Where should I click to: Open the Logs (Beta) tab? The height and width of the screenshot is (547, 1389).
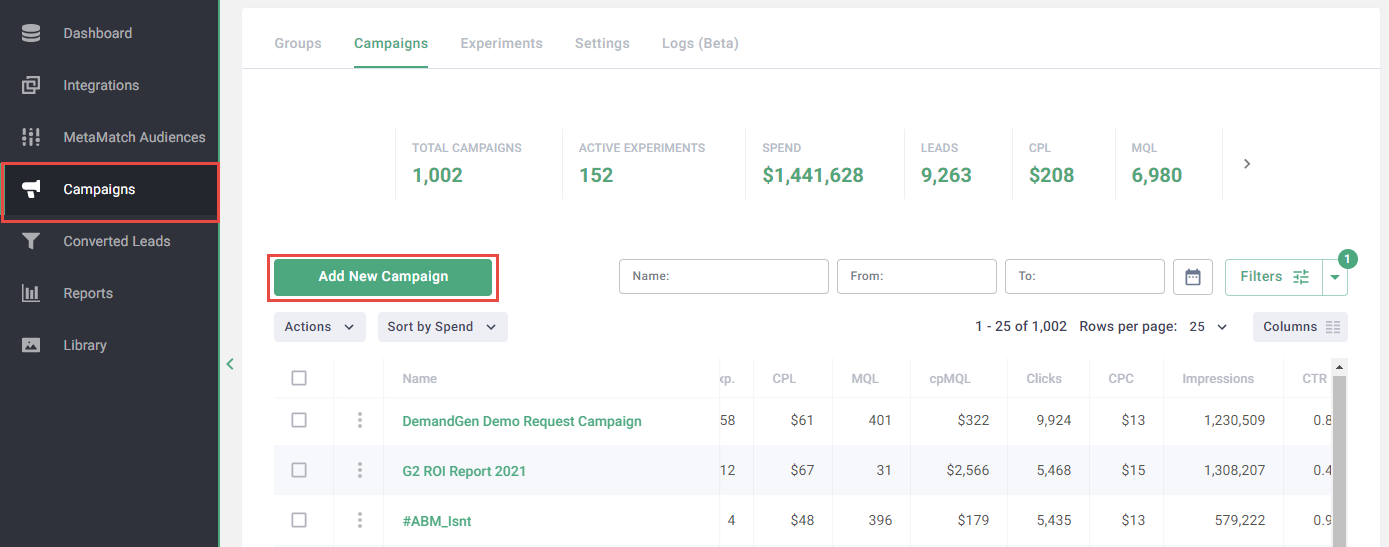700,43
